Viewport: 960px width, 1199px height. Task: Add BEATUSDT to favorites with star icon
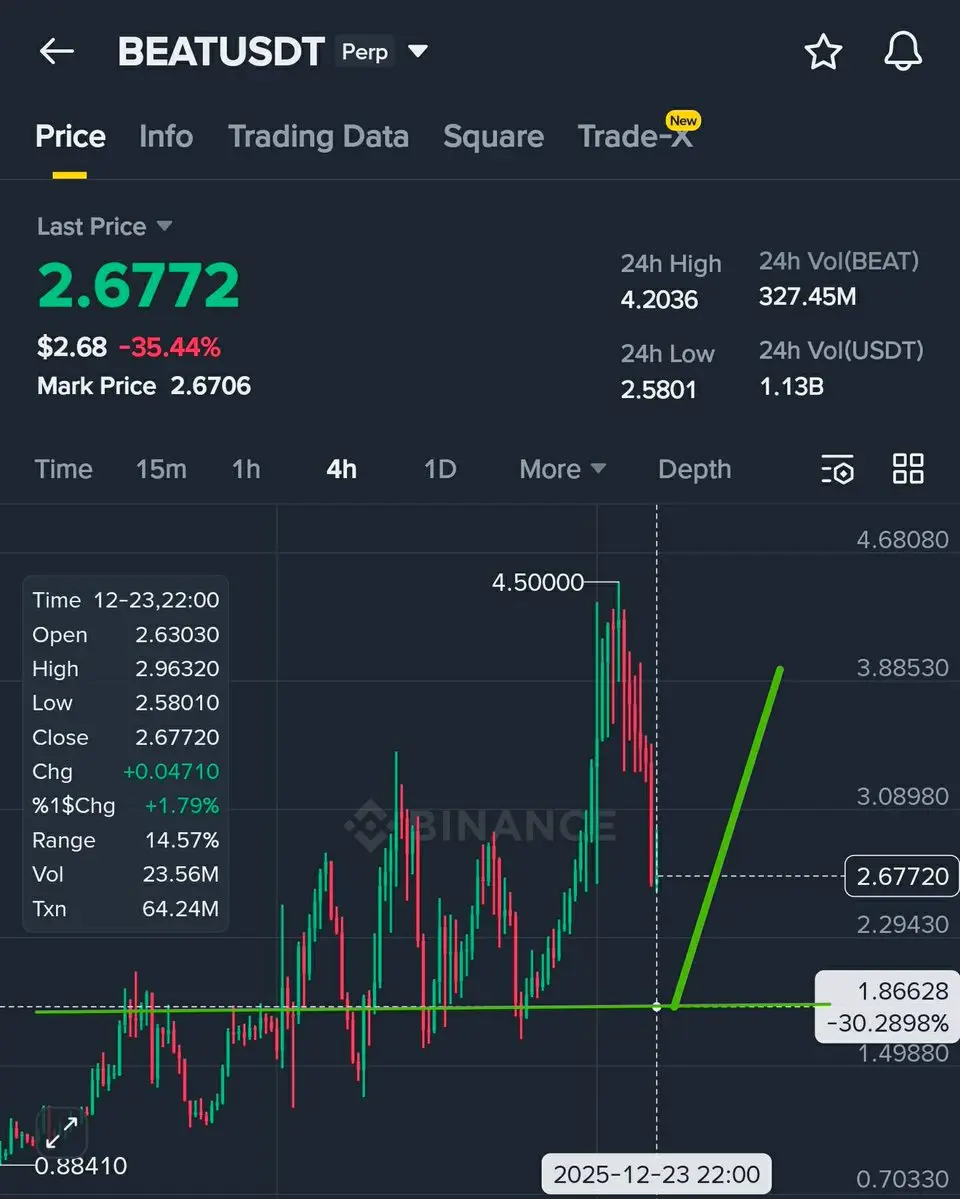tap(823, 52)
